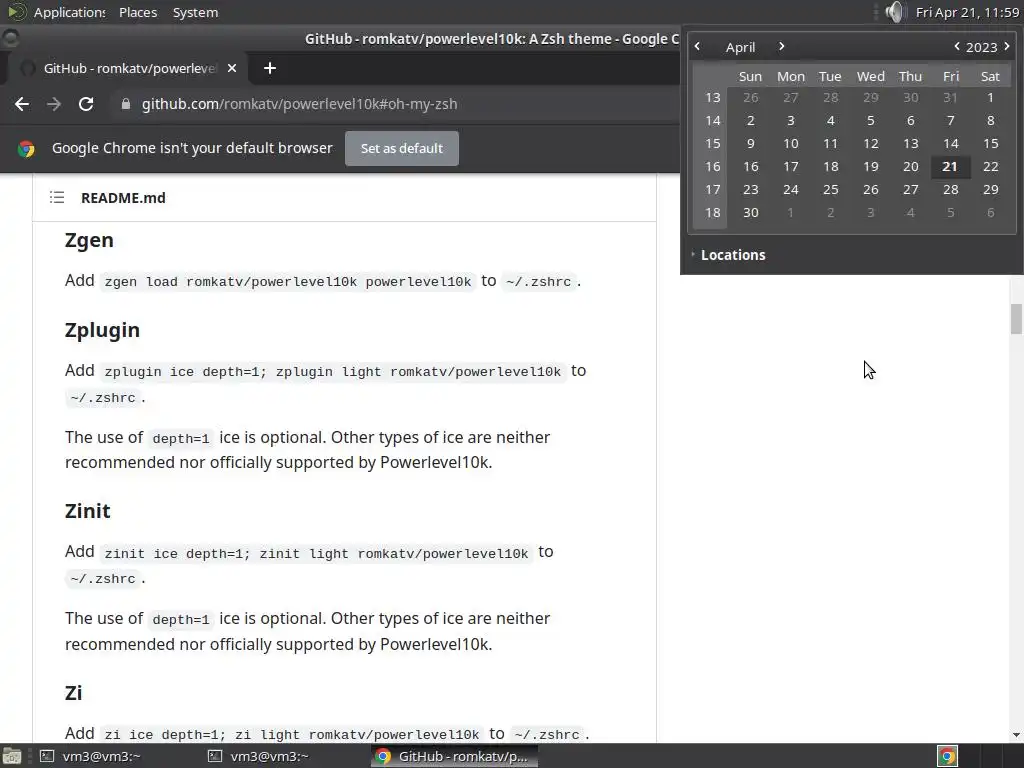The height and width of the screenshot is (768, 1024).
Task: Click the browser forward arrow
Action: pos(54,104)
